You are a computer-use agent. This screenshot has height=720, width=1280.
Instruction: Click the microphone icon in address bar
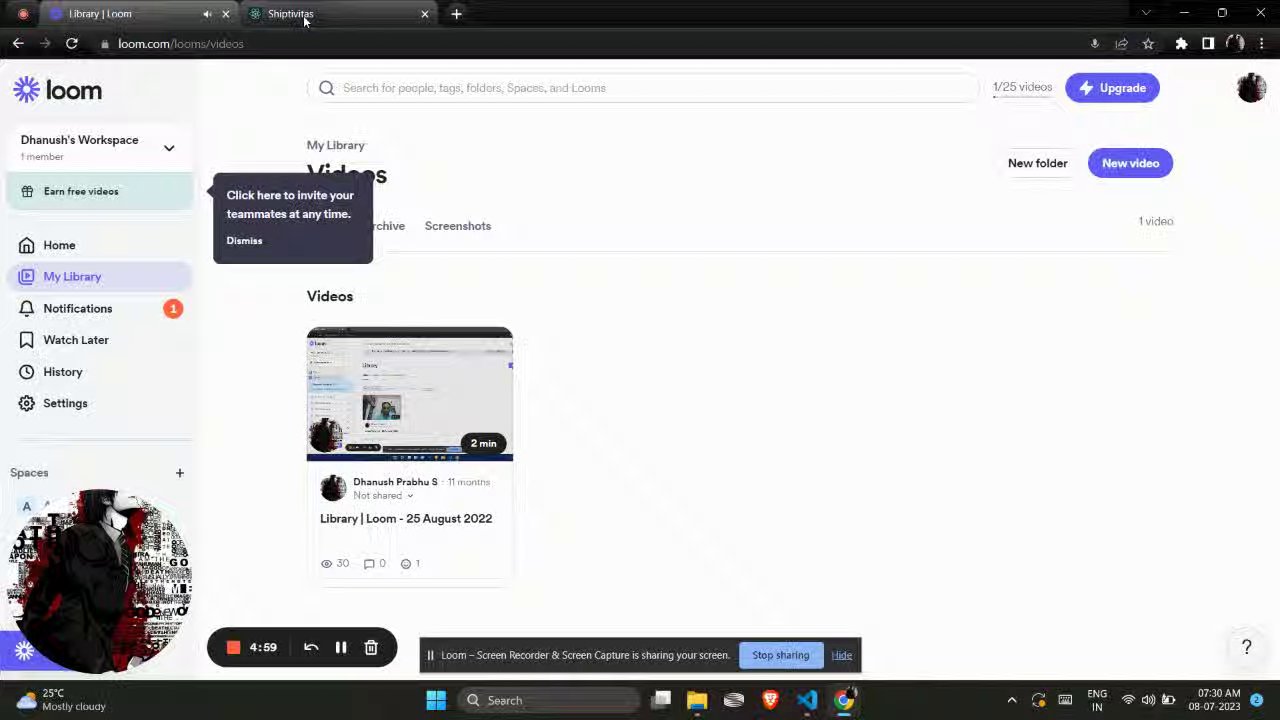[x=1094, y=44]
